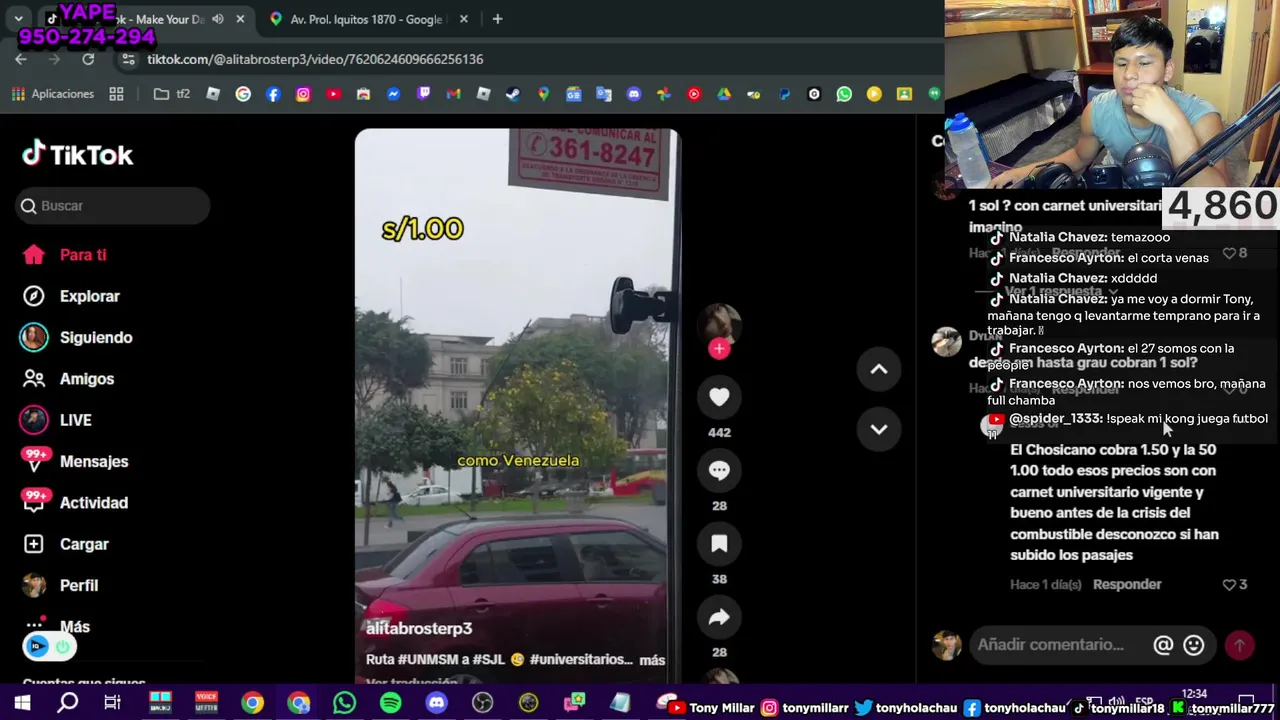Open Messenger bookmark icon
Image resolution: width=1280 pixels, height=720 pixels.
pos(393,94)
